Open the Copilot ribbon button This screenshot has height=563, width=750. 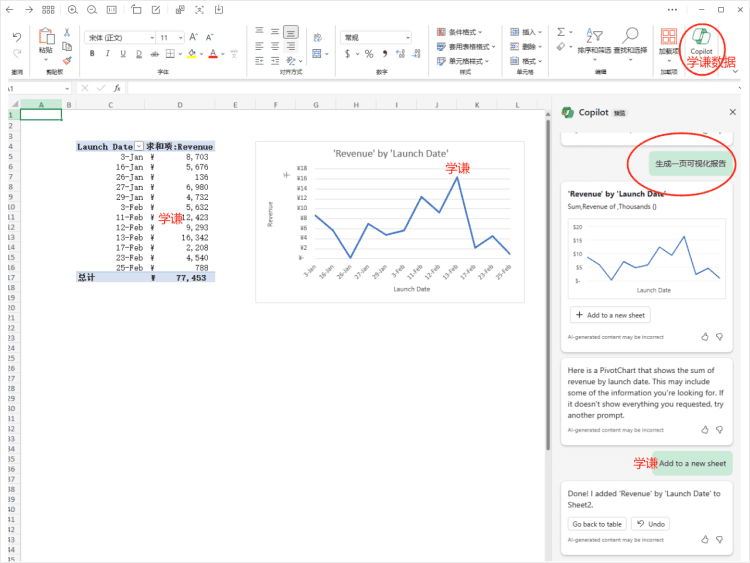pos(701,41)
